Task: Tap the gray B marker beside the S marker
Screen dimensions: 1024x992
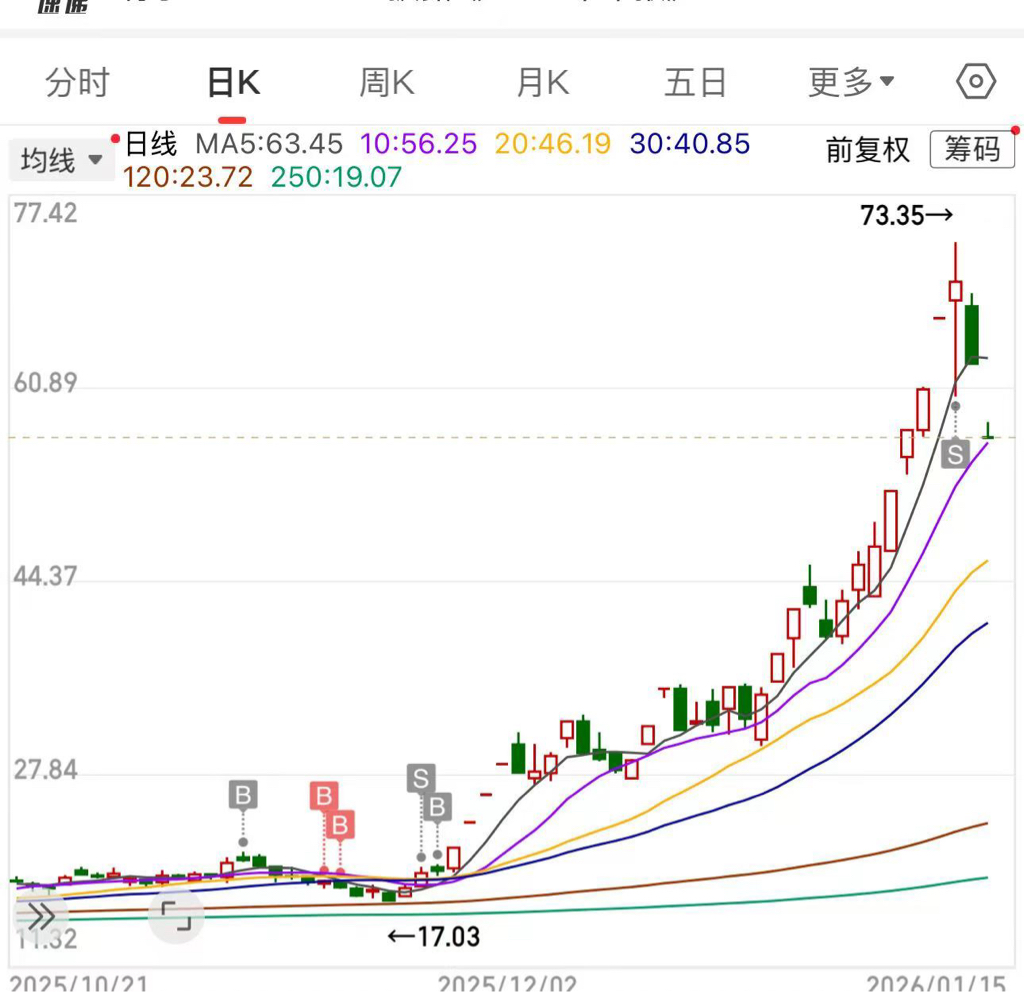Action: click(437, 807)
